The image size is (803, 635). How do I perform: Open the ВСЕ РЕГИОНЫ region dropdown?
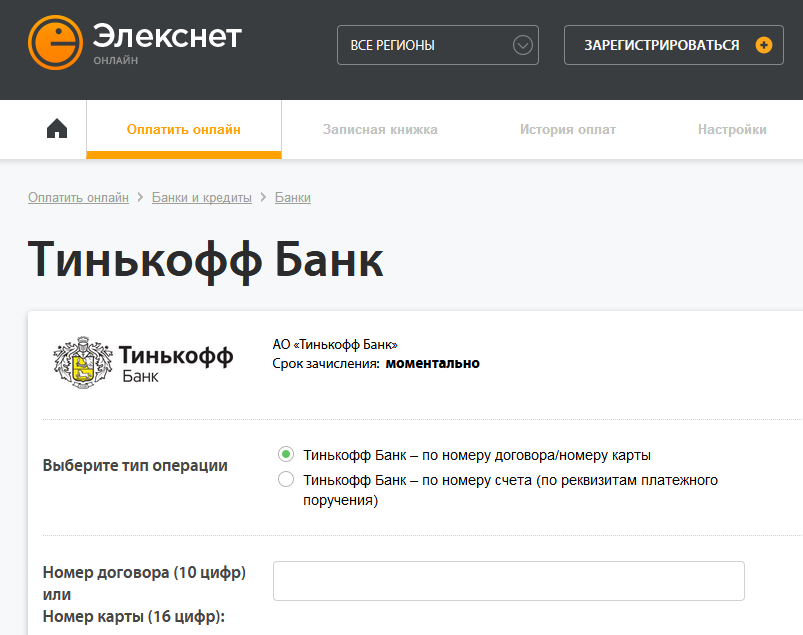pos(438,45)
